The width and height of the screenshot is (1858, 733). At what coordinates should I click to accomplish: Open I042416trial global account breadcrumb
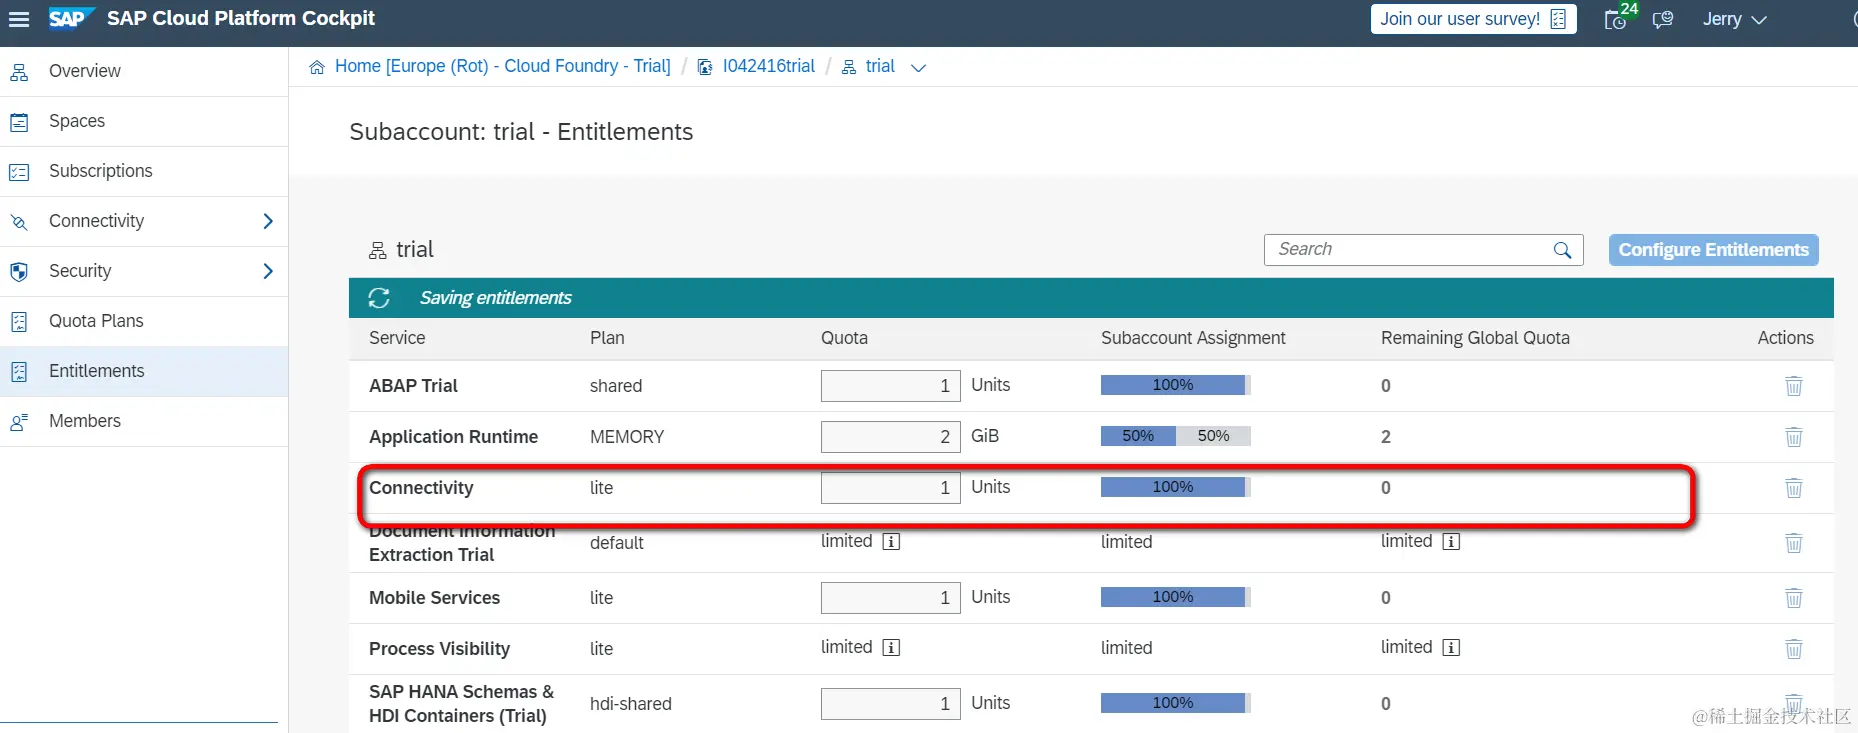pos(768,66)
